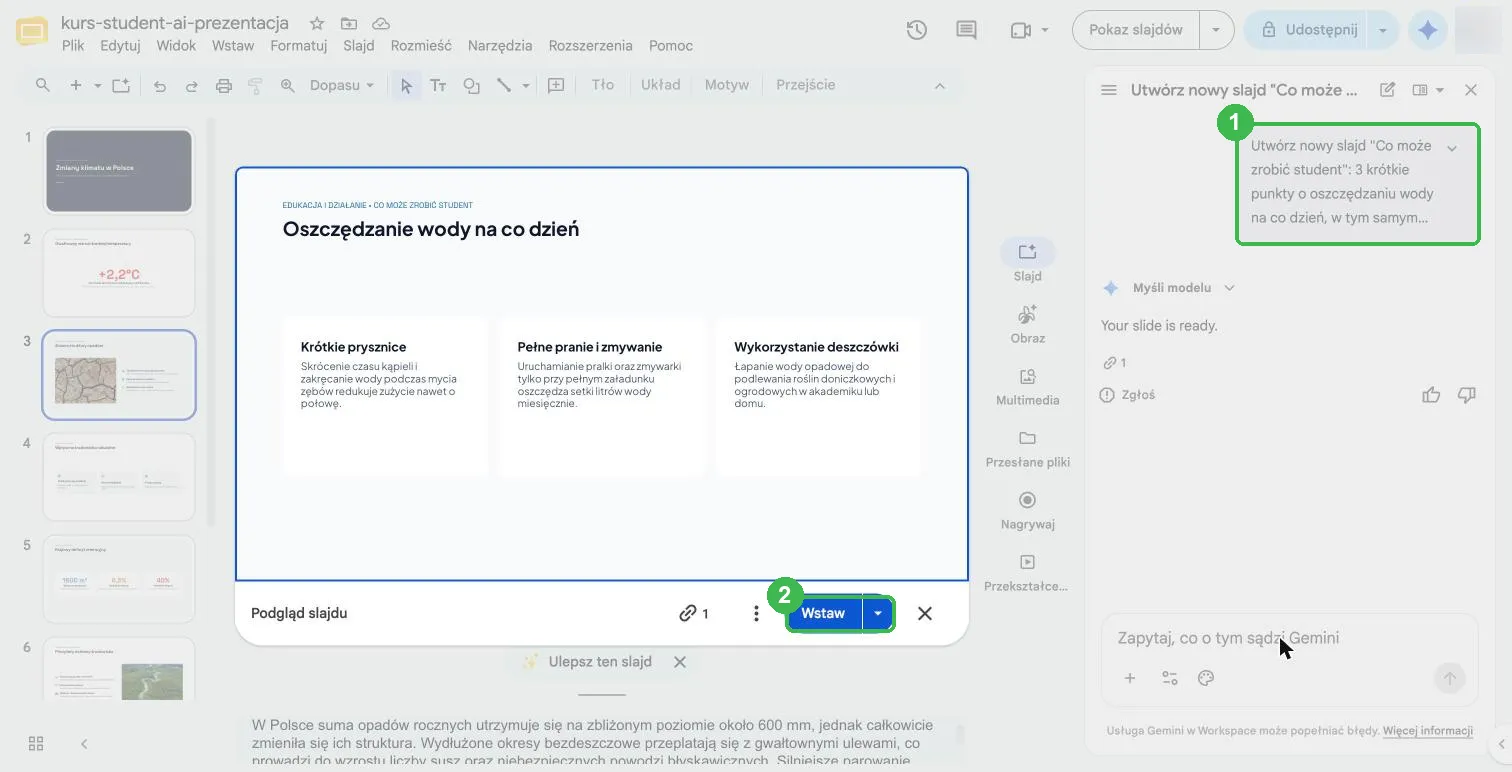This screenshot has width=1512, height=772.
Task: Select slide 2 thumbnail with +2,2°C
Action: 119,273
